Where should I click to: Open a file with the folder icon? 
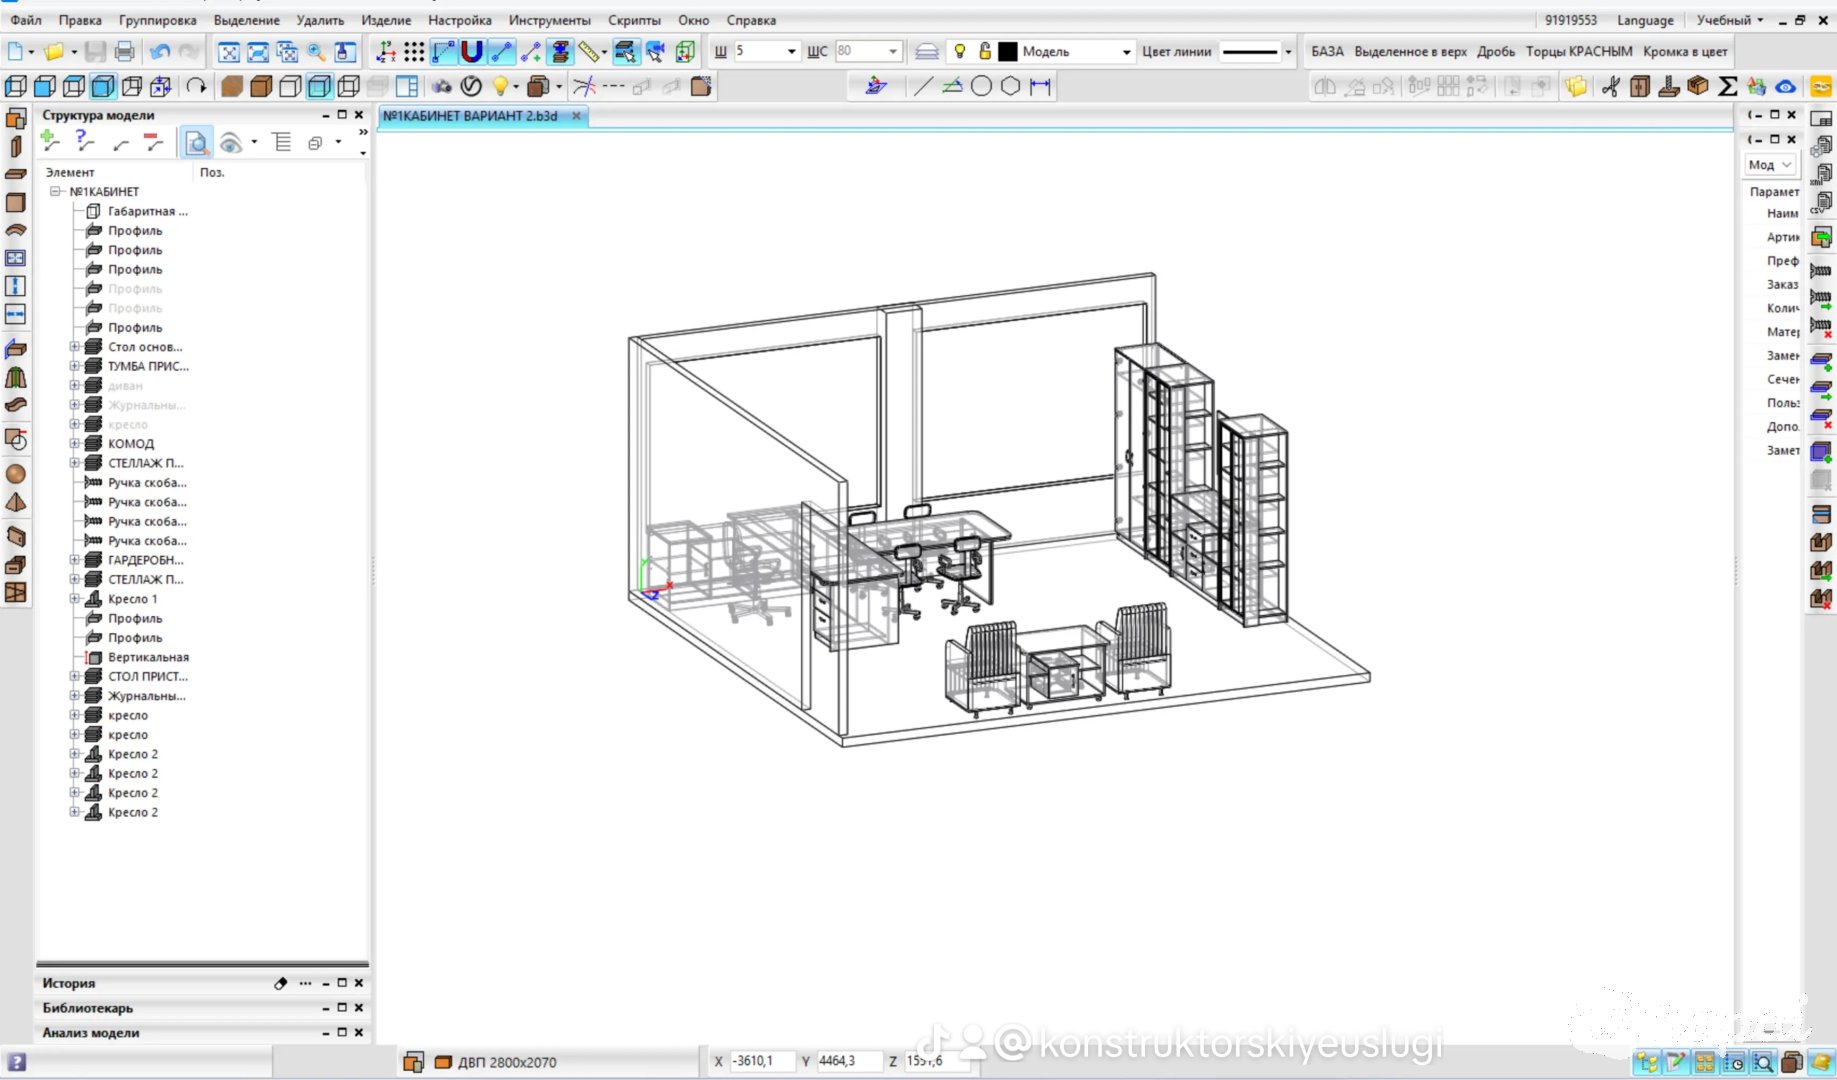coord(54,51)
